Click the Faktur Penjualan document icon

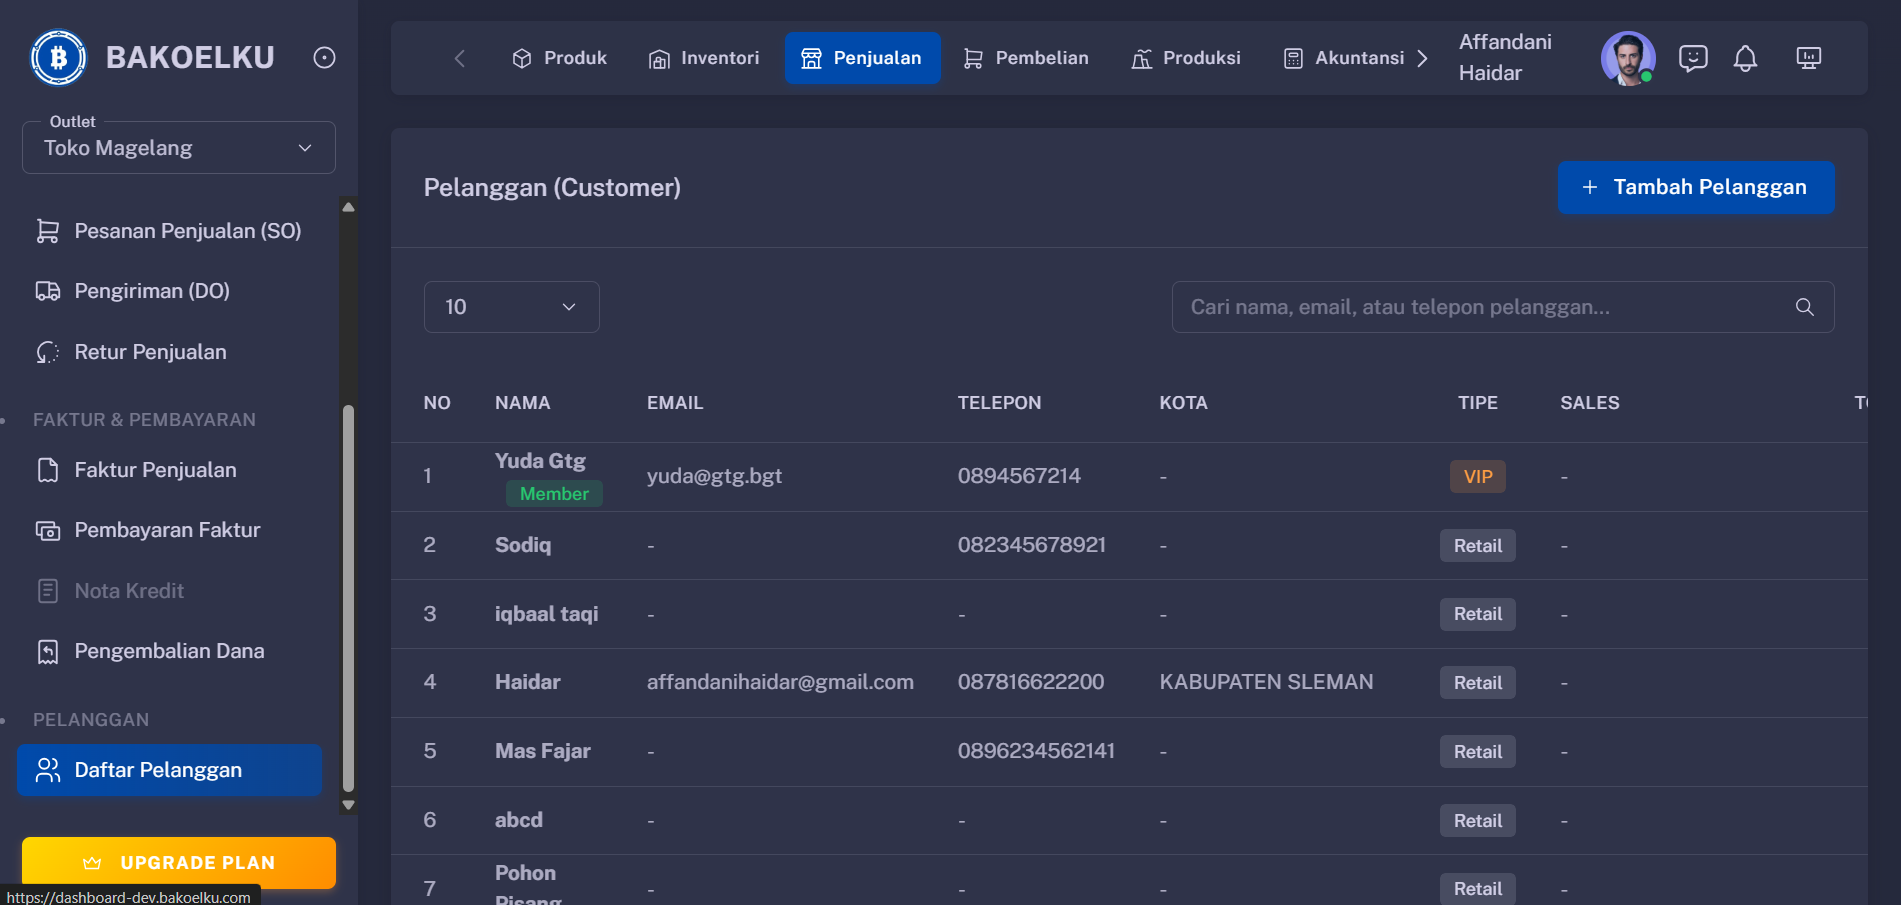[47, 469]
